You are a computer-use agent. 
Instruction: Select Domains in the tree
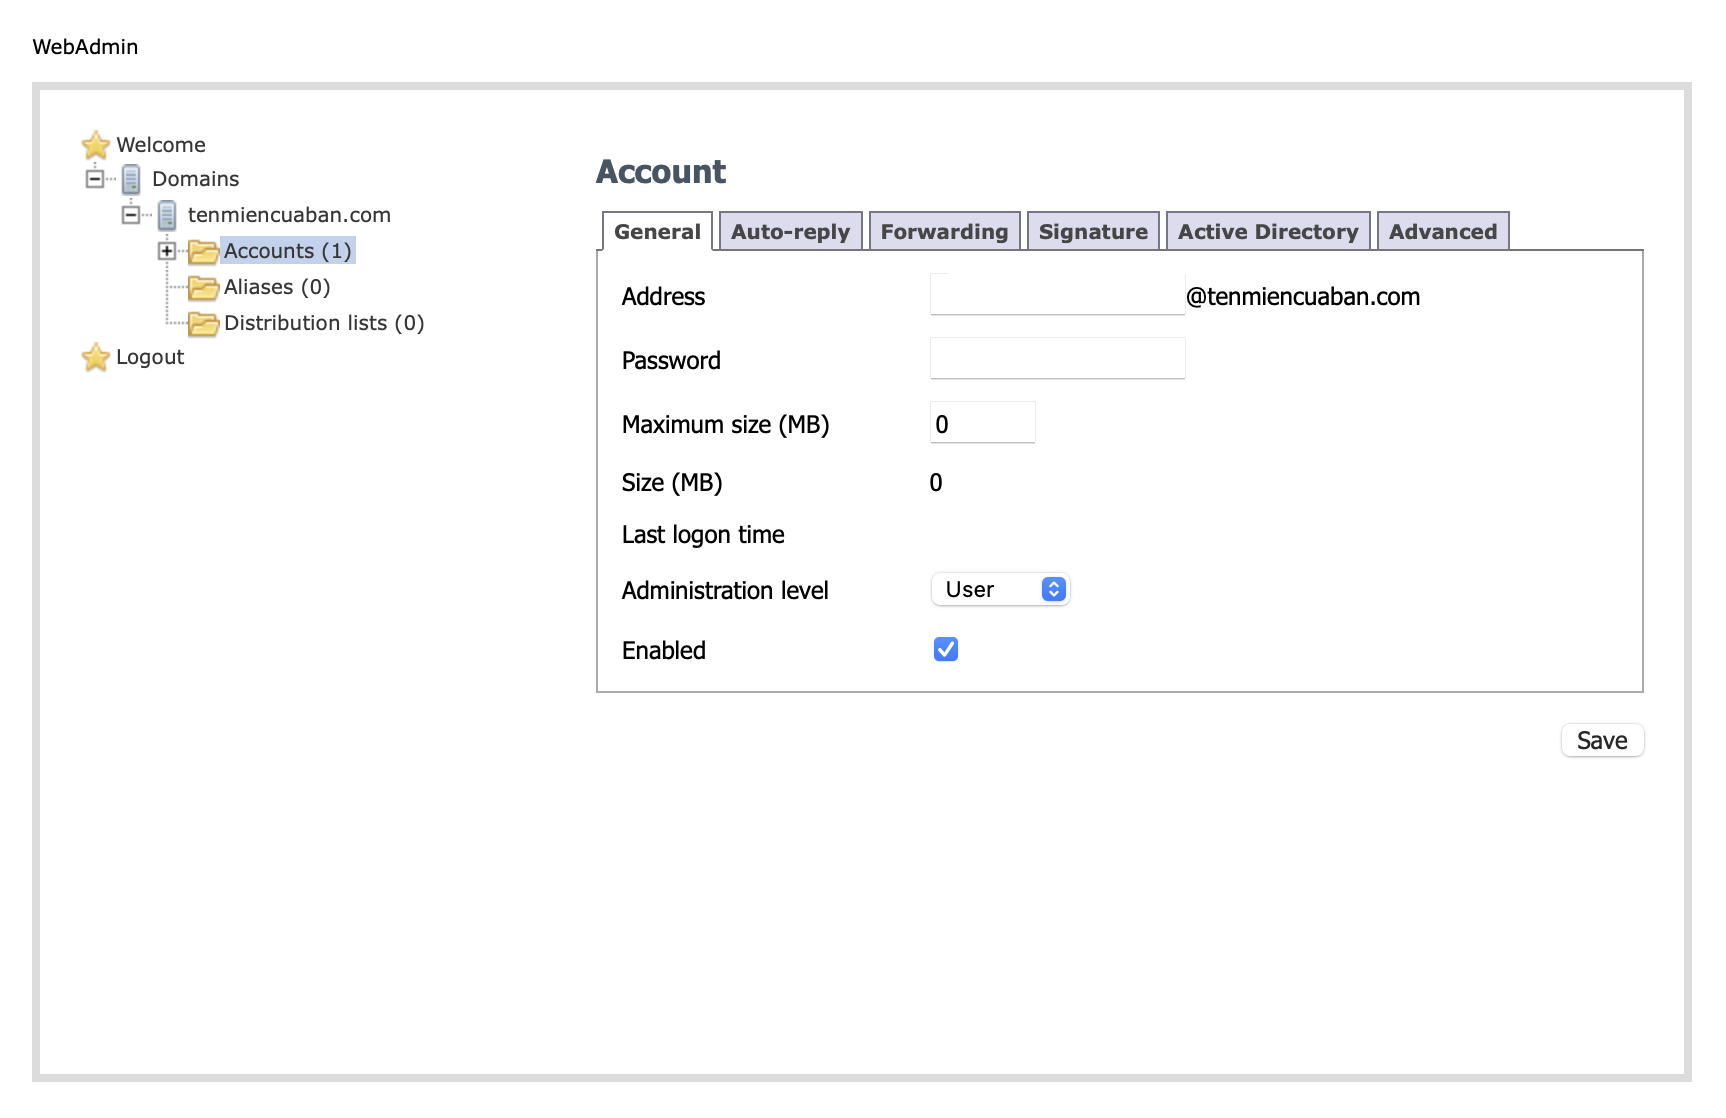click(196, 179)
